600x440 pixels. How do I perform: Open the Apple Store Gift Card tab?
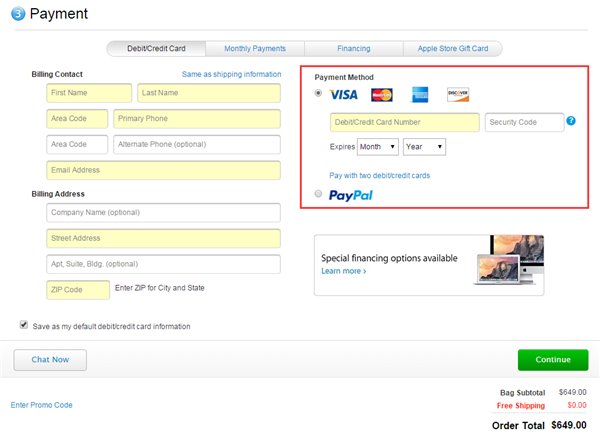coord(452,48)
